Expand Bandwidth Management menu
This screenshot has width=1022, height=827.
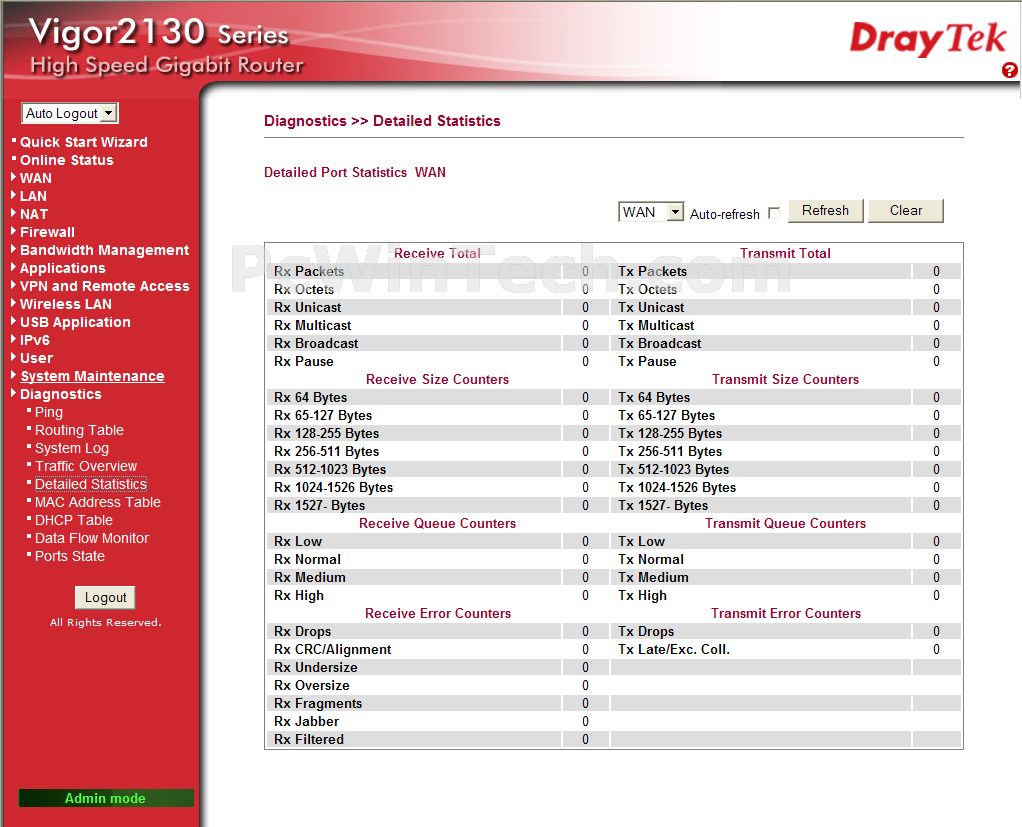tap(104, 250)
